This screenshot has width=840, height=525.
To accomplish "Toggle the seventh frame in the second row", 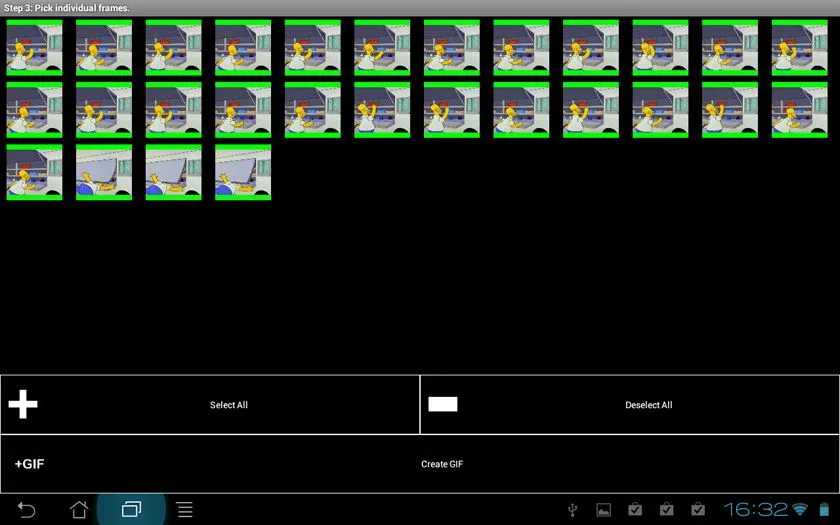I will click(x=452, y=110).
